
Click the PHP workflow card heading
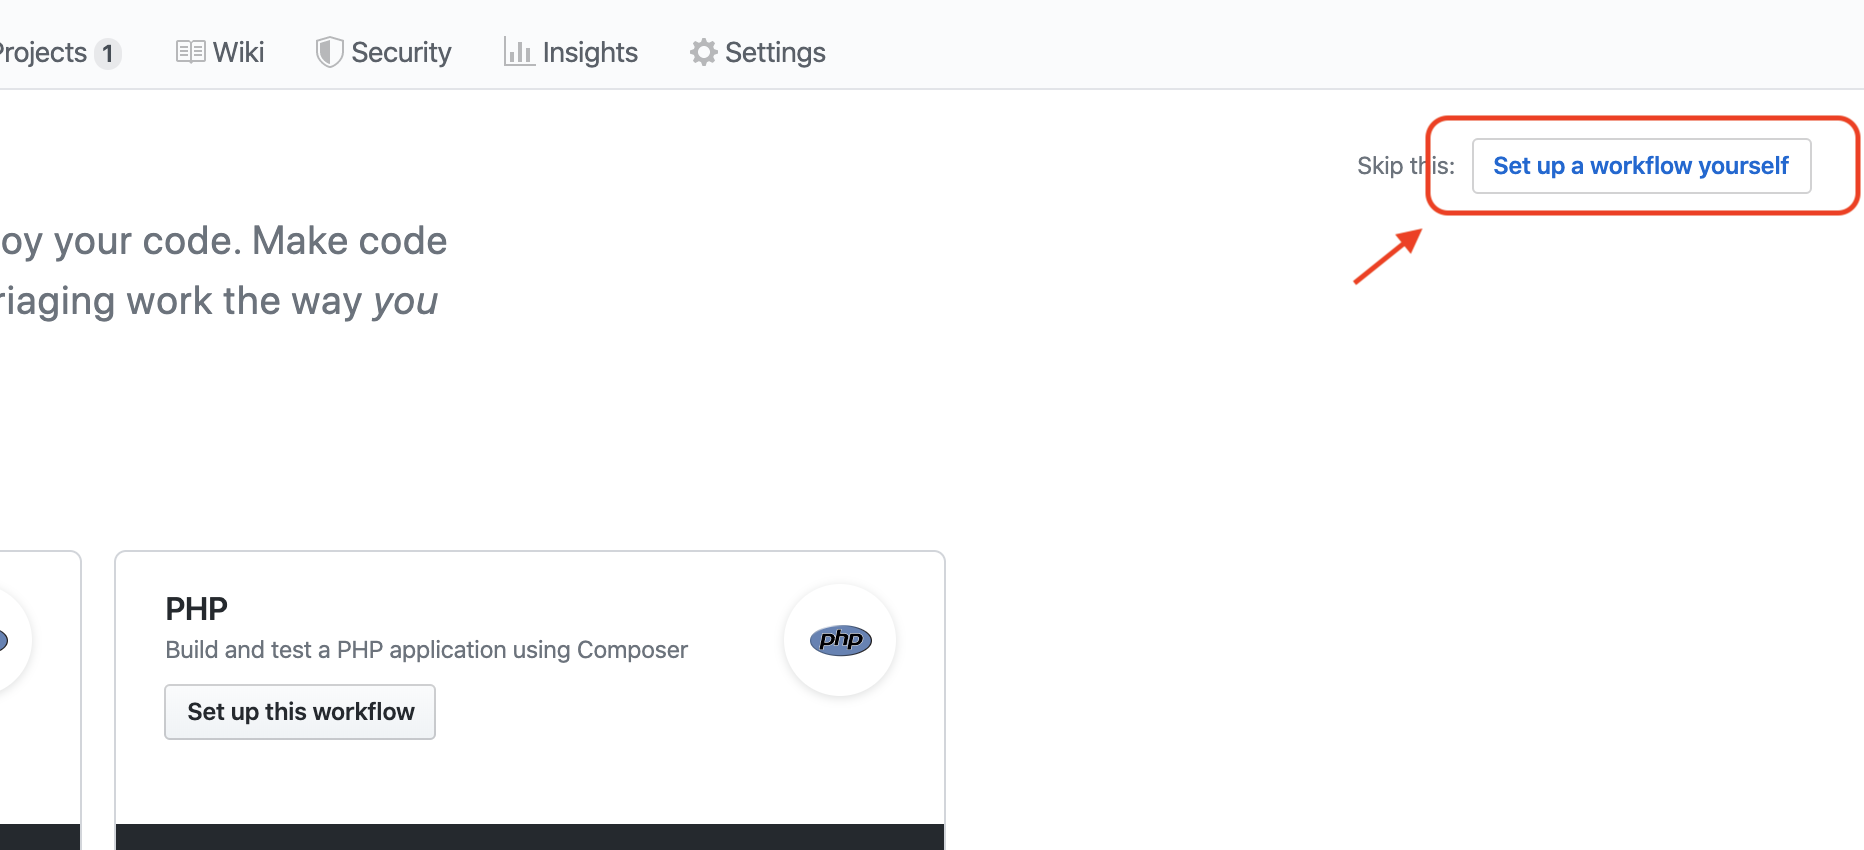point(196,607)
